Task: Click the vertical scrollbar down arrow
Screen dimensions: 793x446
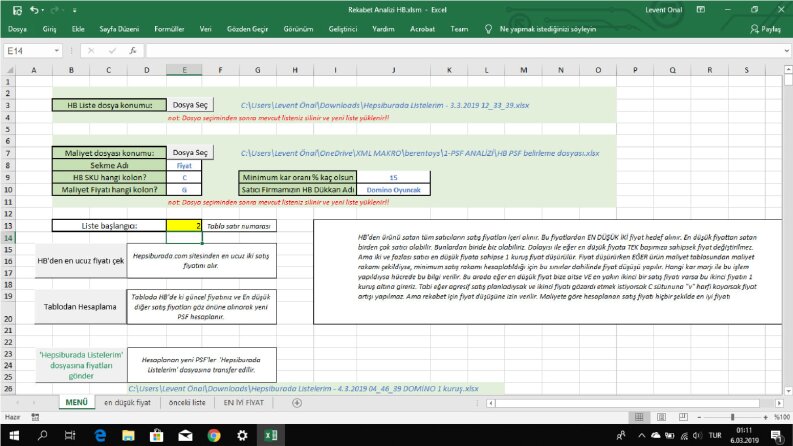Action: 788,390
